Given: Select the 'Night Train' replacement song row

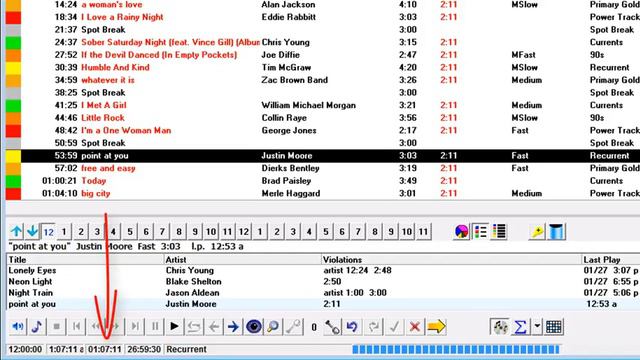Looking at the screenshot, I should coord(323,293).
